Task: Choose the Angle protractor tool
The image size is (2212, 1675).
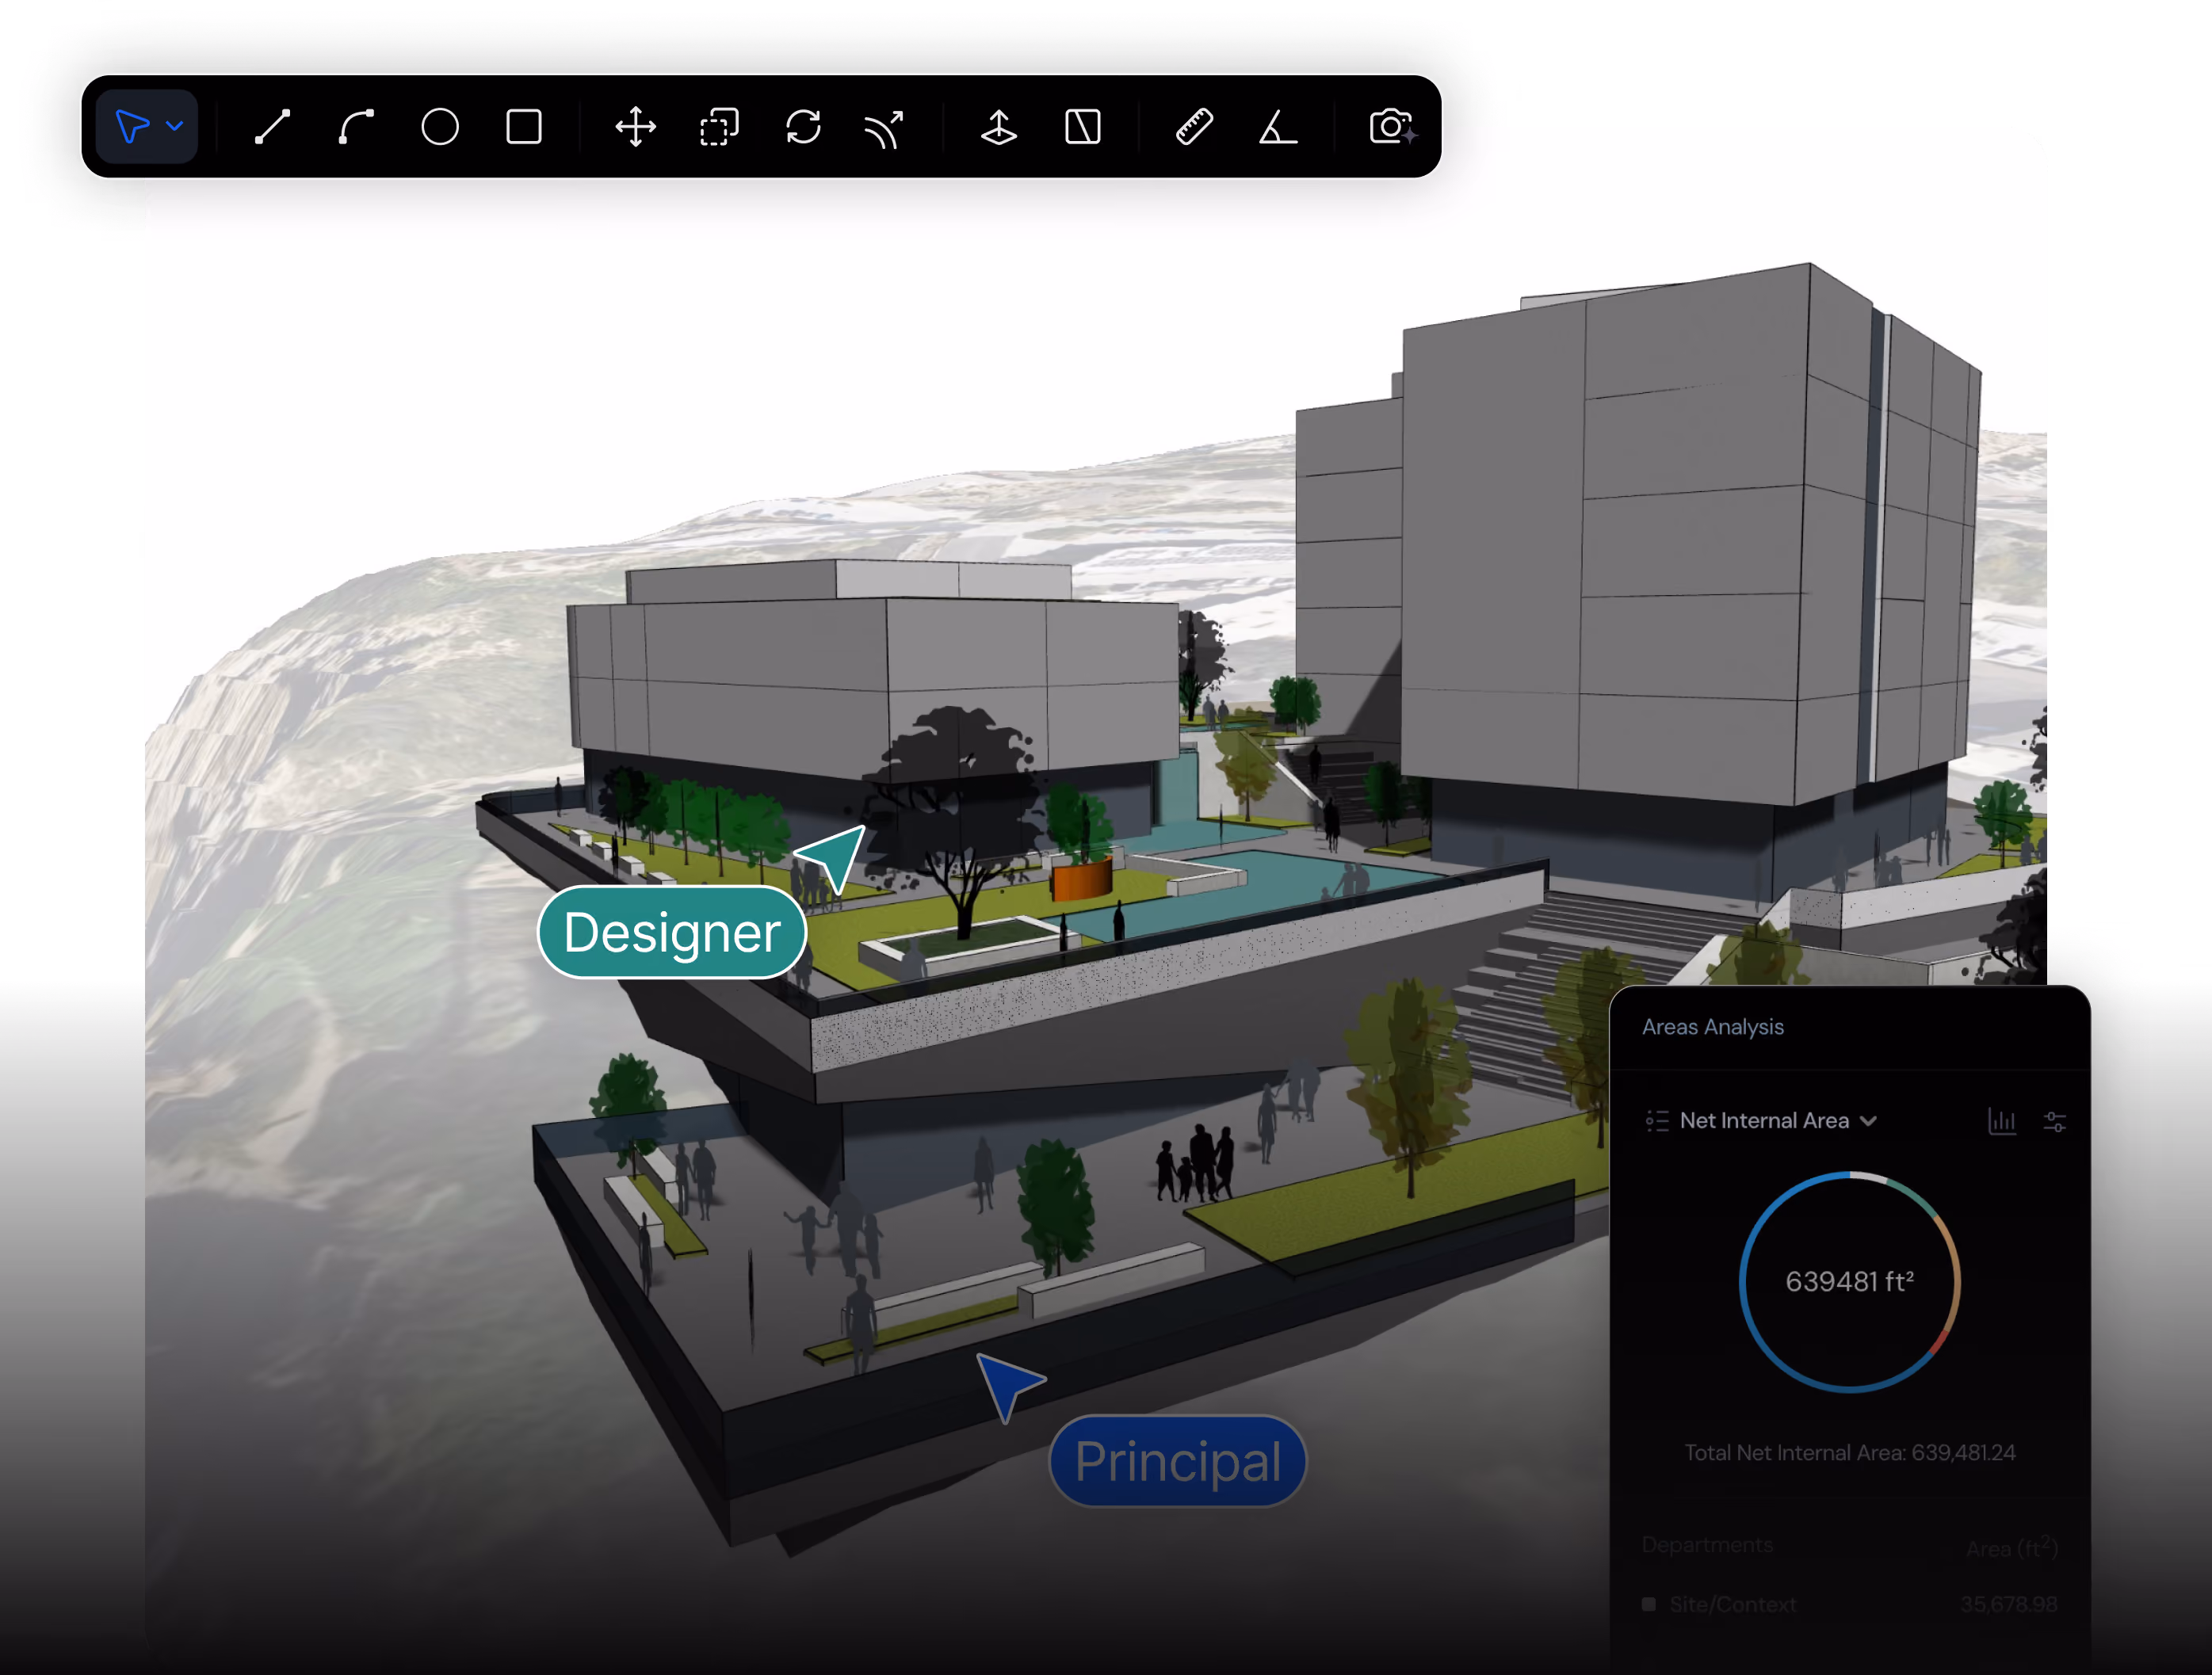Action: [x=1278, y=127]
